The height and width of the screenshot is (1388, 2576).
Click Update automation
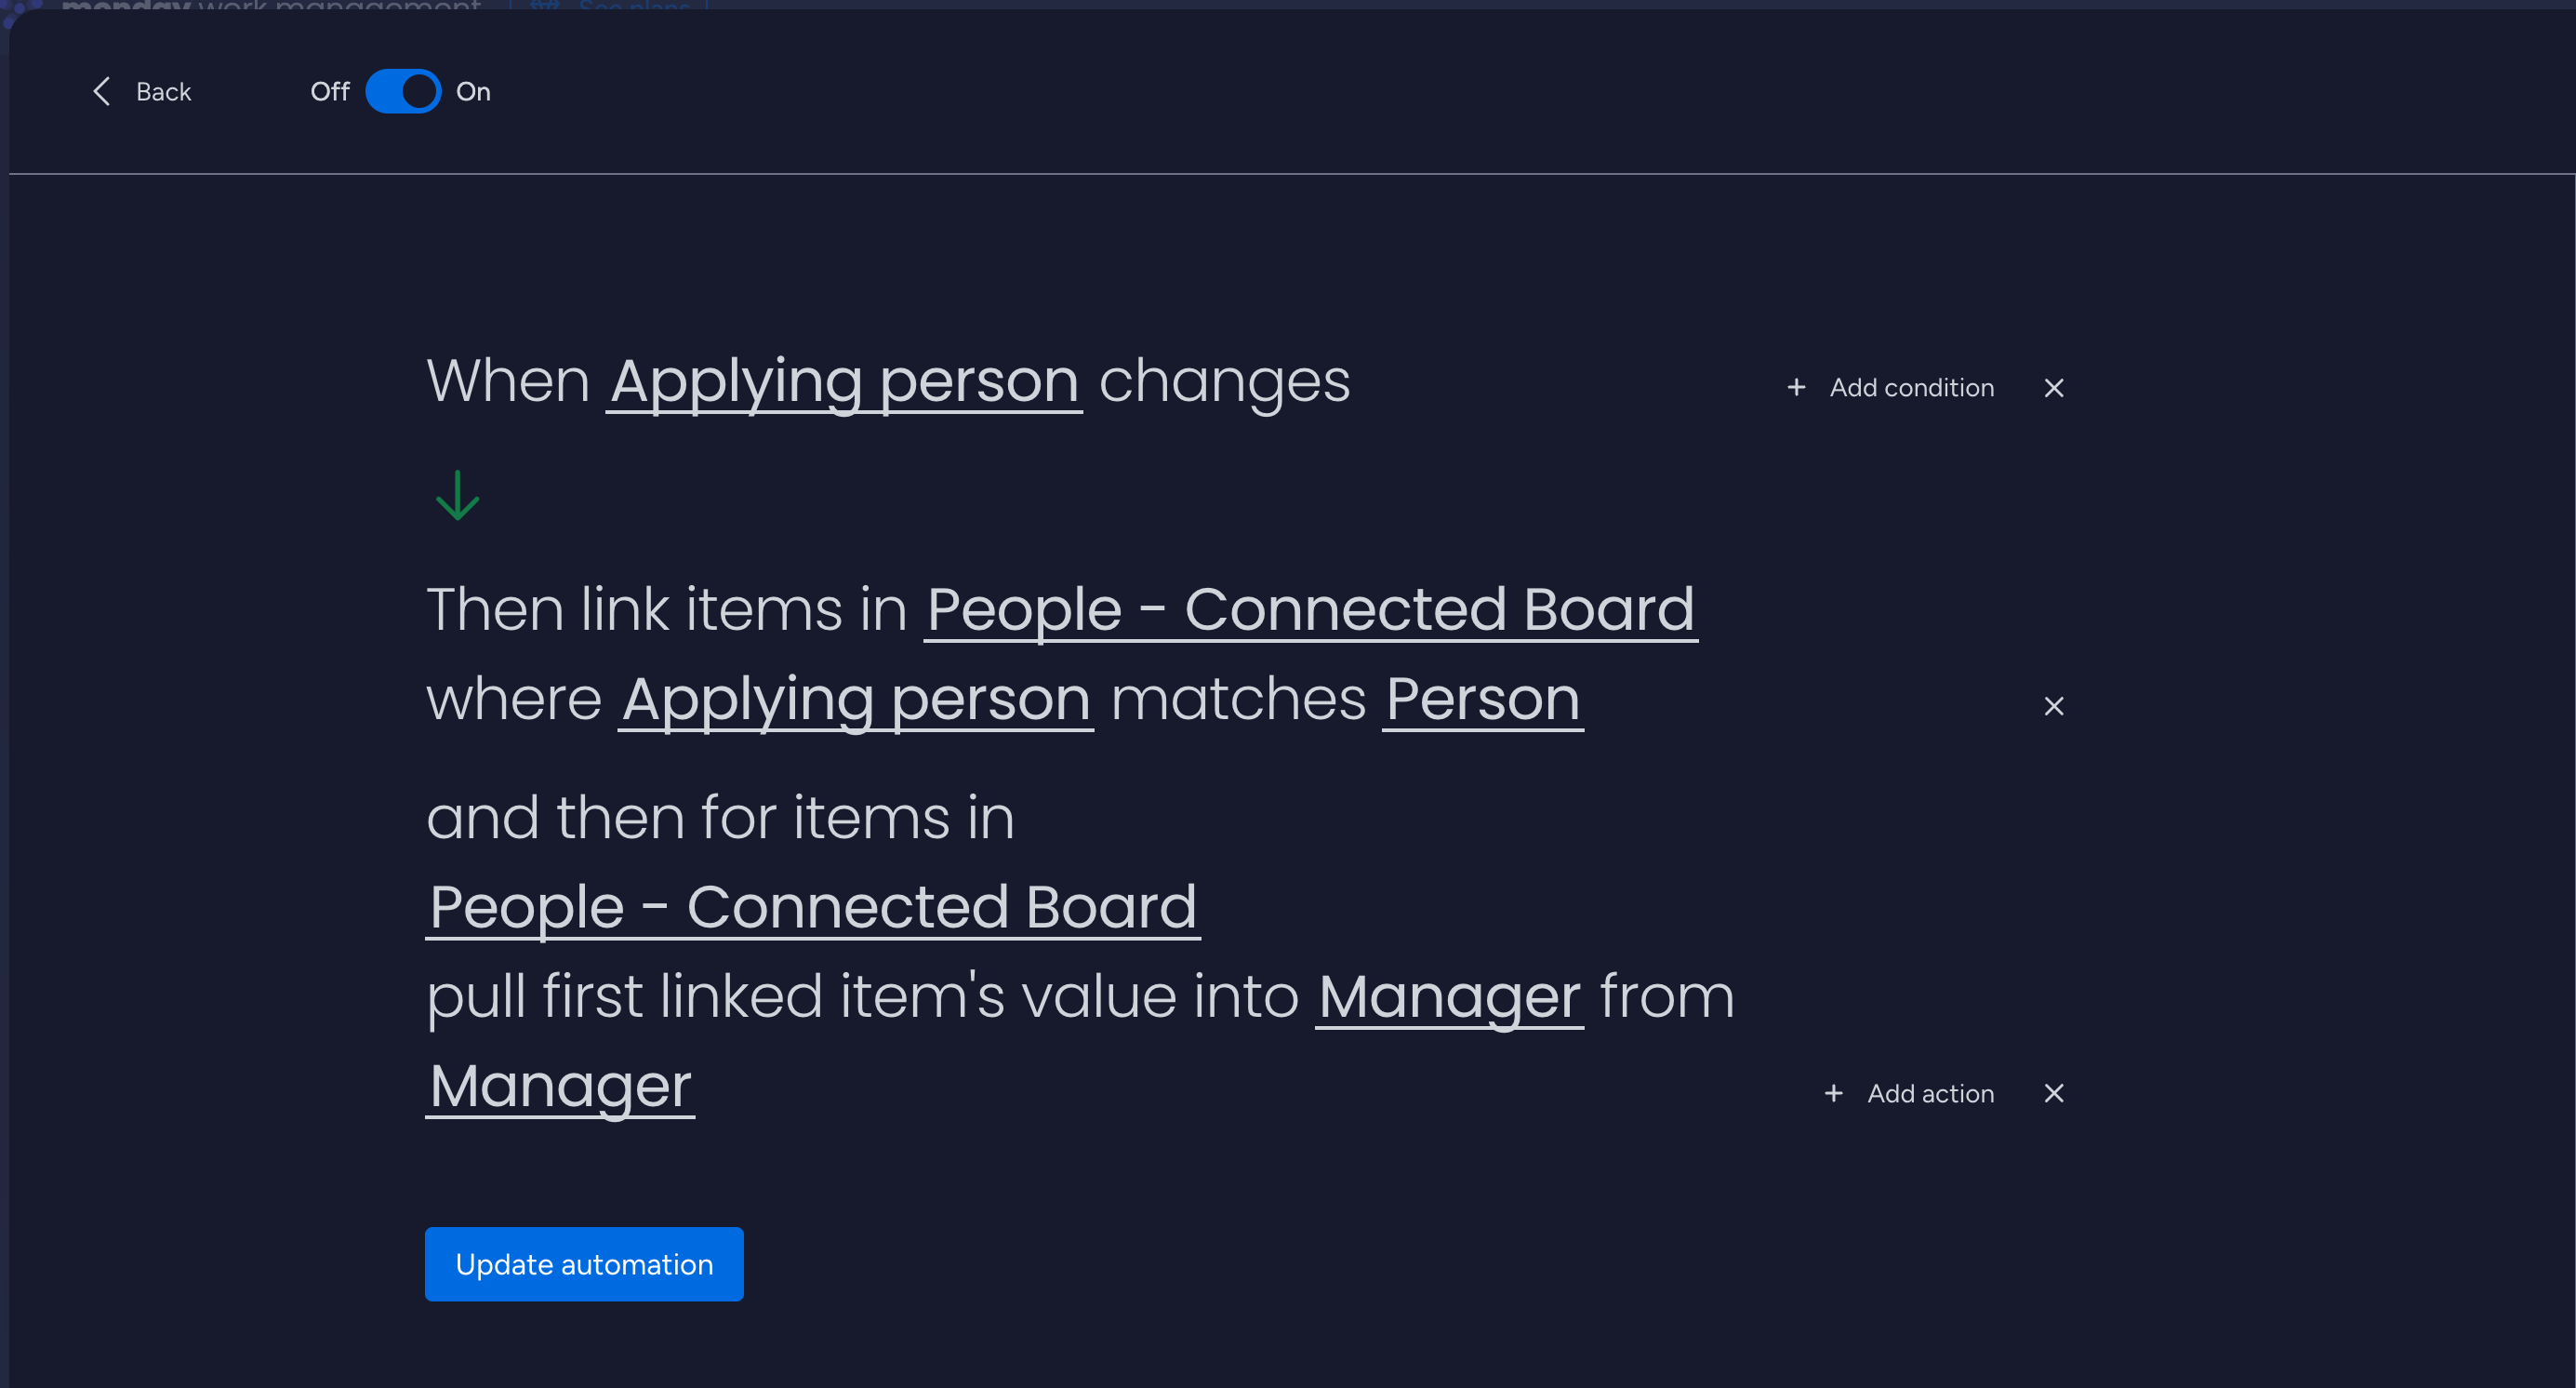click(x=583, y=1263)
